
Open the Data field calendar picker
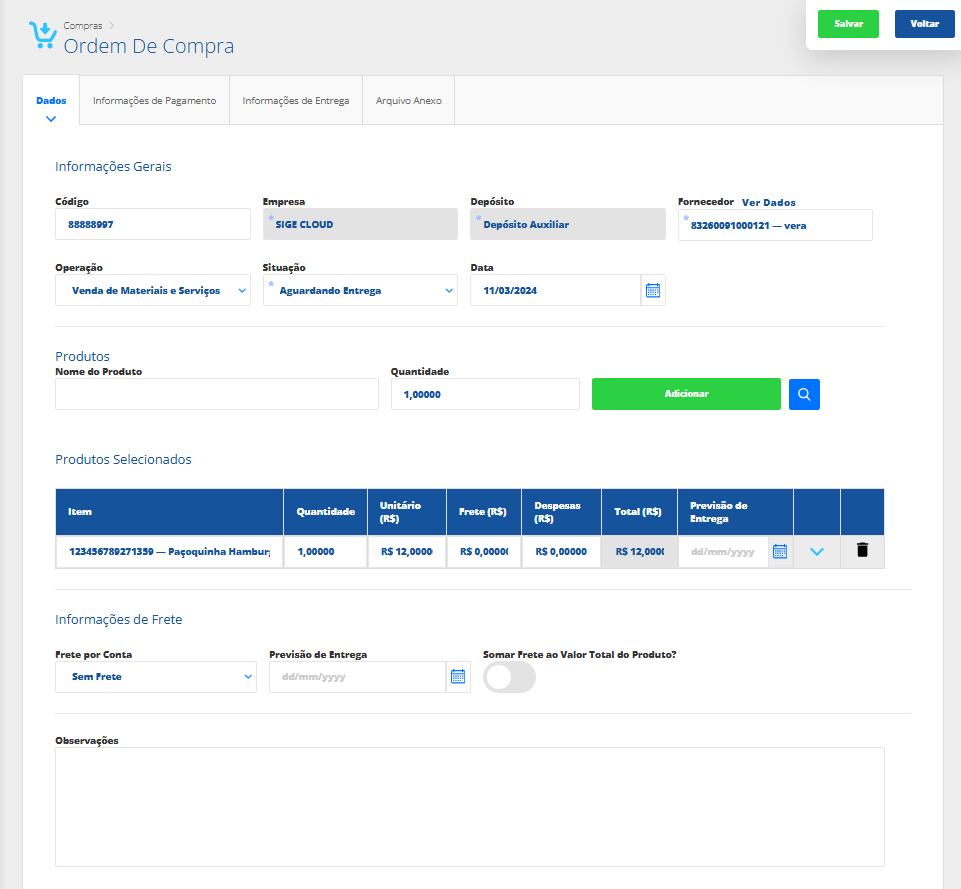[x=653, y=291]
